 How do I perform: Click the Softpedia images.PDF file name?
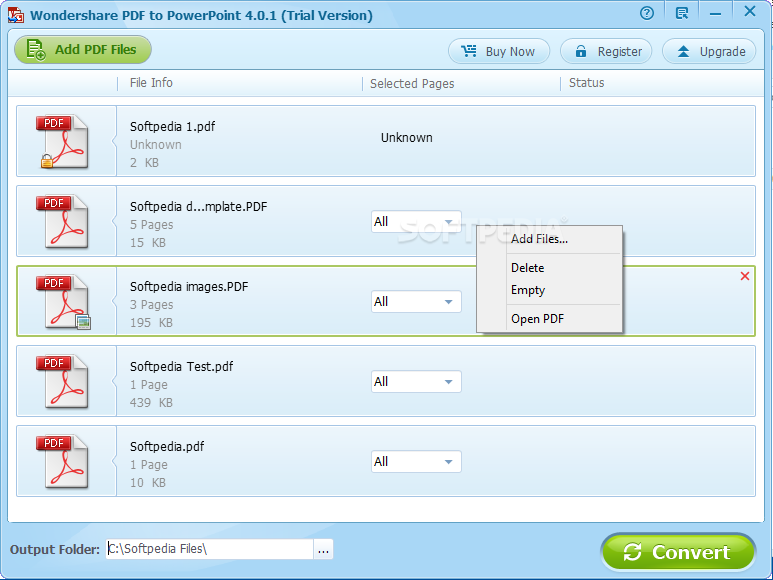[189, 287]
